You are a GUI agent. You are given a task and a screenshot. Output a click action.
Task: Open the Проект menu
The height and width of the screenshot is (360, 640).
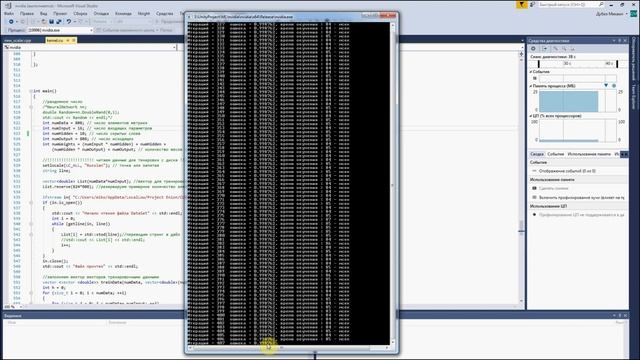(x=60, y=13)
